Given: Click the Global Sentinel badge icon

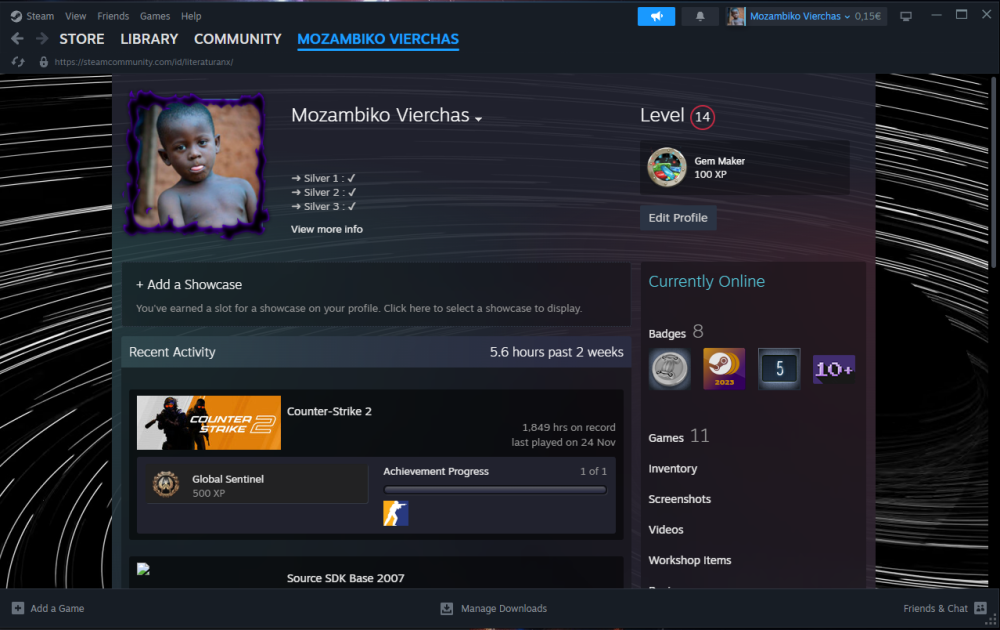Looking at the screenshot, I should click(166, 485).
